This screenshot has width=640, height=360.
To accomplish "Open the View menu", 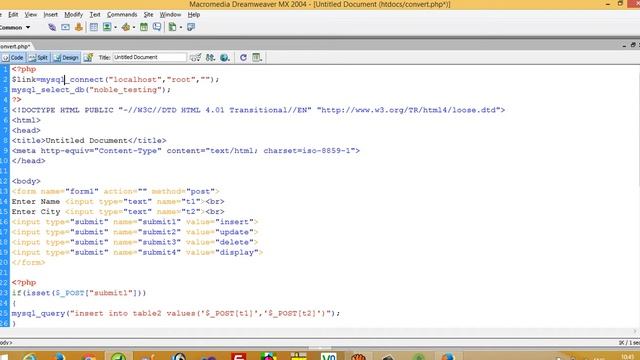I will (x=31, y=15).
